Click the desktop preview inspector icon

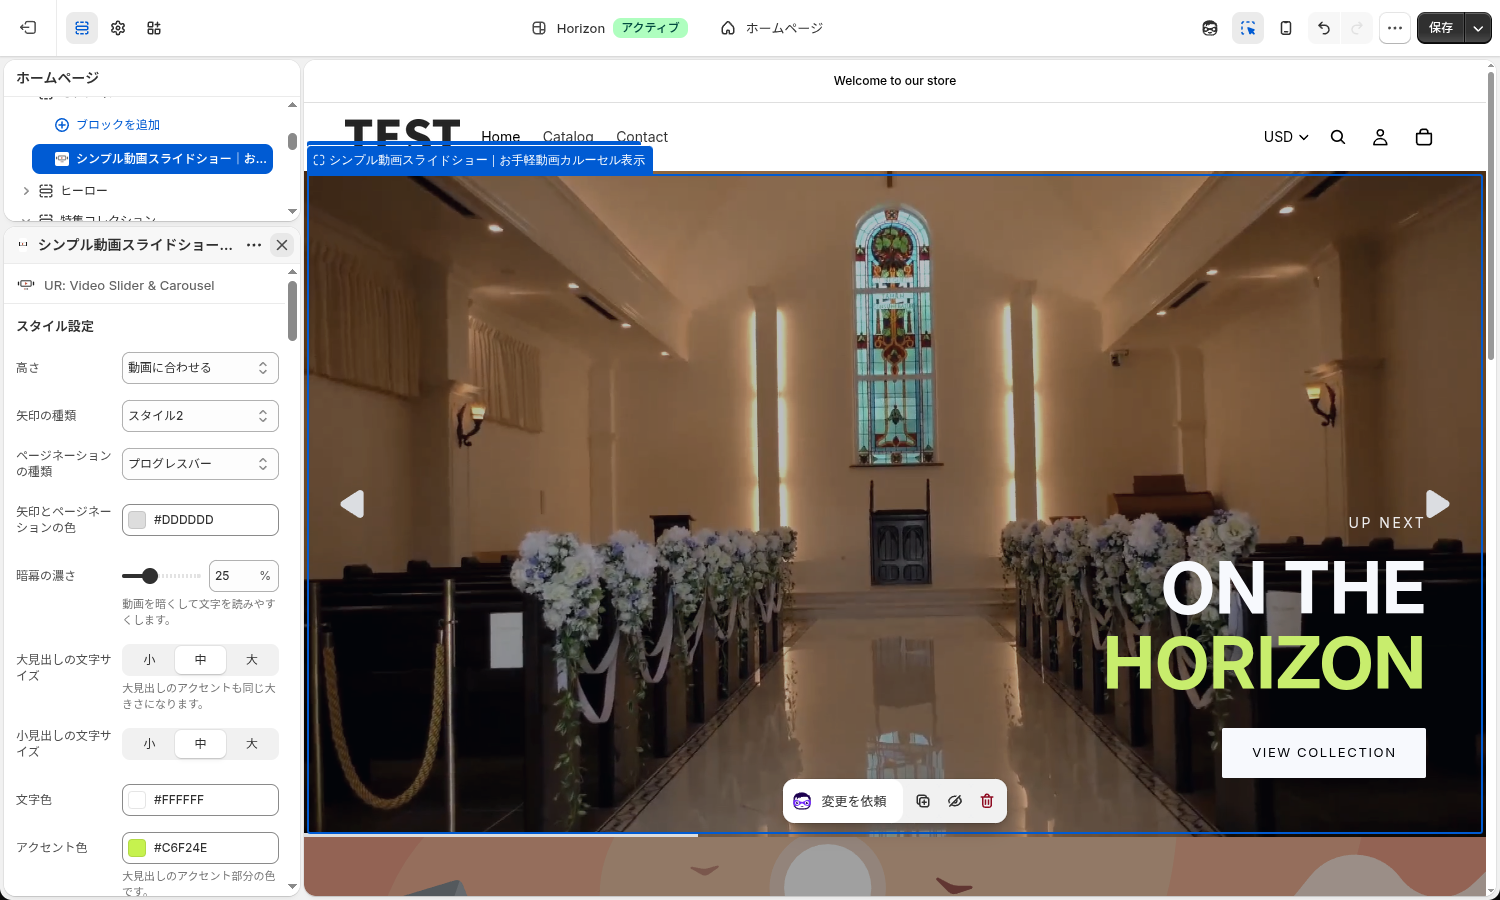[x=1248, y=28]
